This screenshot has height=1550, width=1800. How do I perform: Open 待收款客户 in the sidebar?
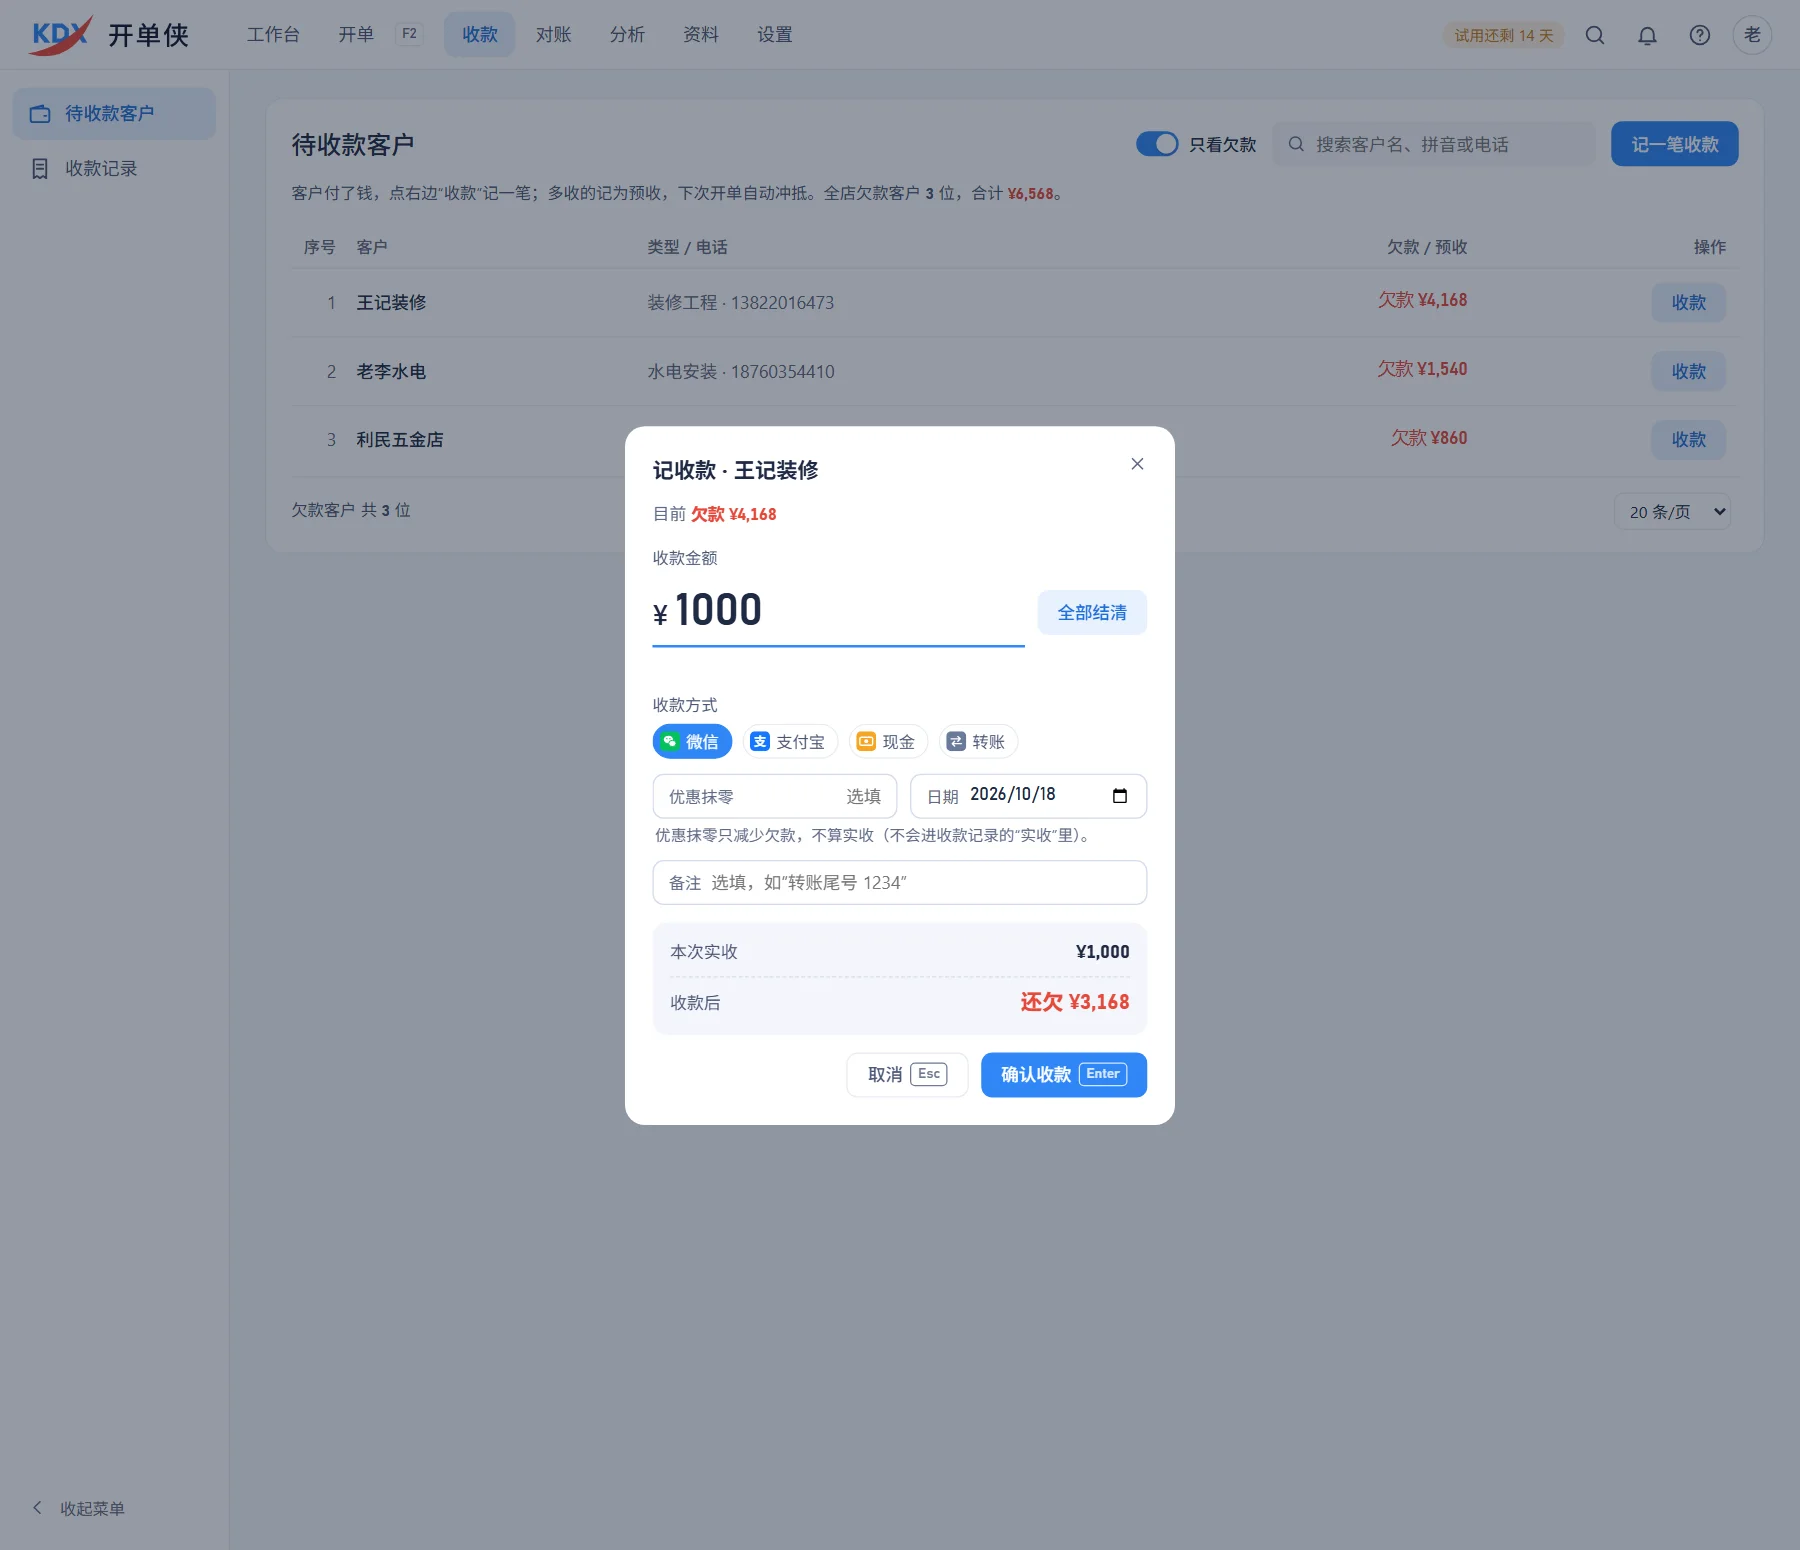pos(114,114)
